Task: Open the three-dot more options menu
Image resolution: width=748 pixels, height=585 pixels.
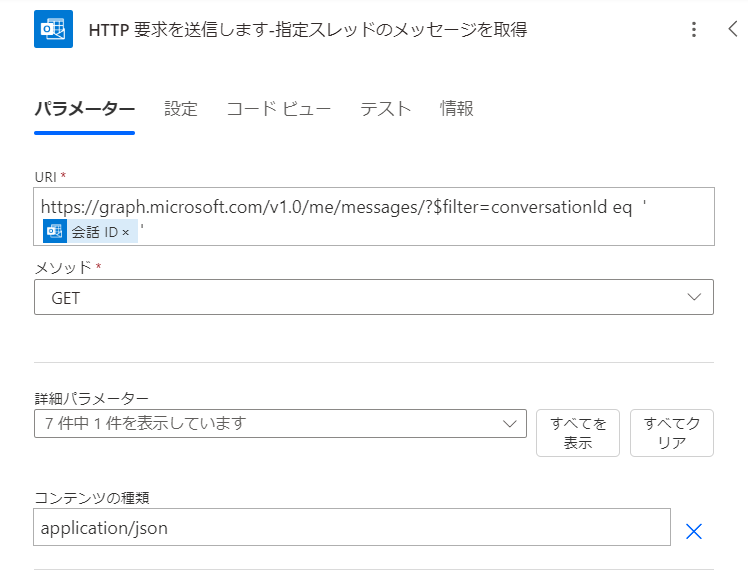Action: [x=694, y=30]
